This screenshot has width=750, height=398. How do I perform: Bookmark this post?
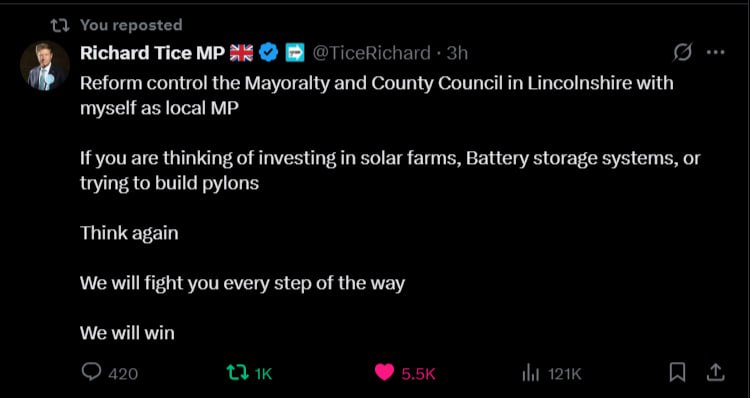[x=677, y=373]
